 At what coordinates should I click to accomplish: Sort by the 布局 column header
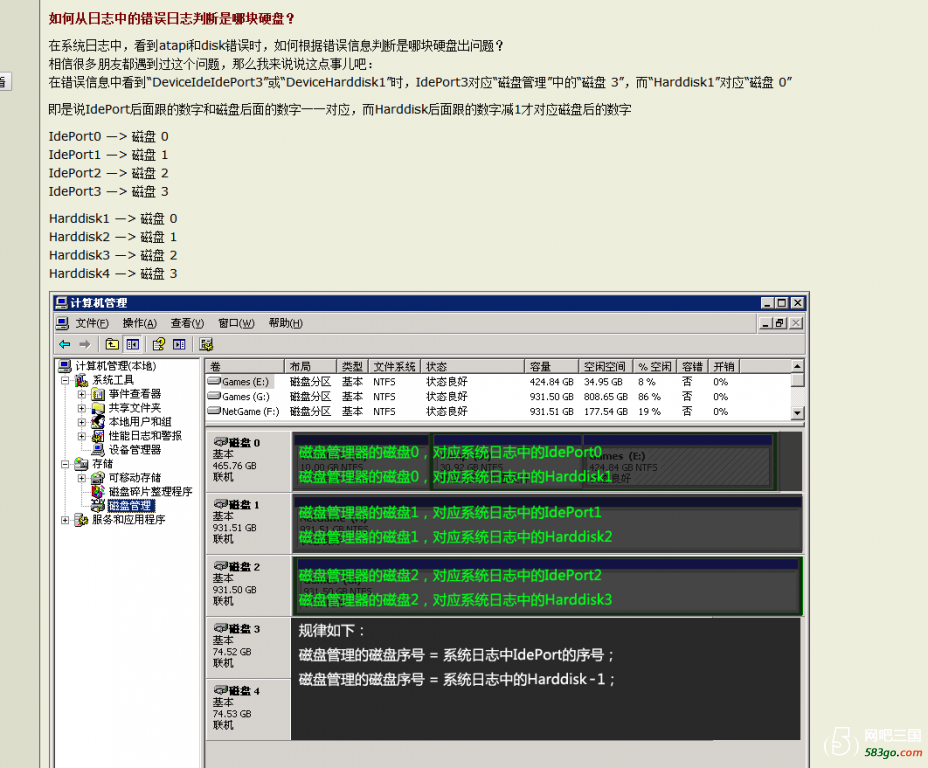tap(311, 366)
